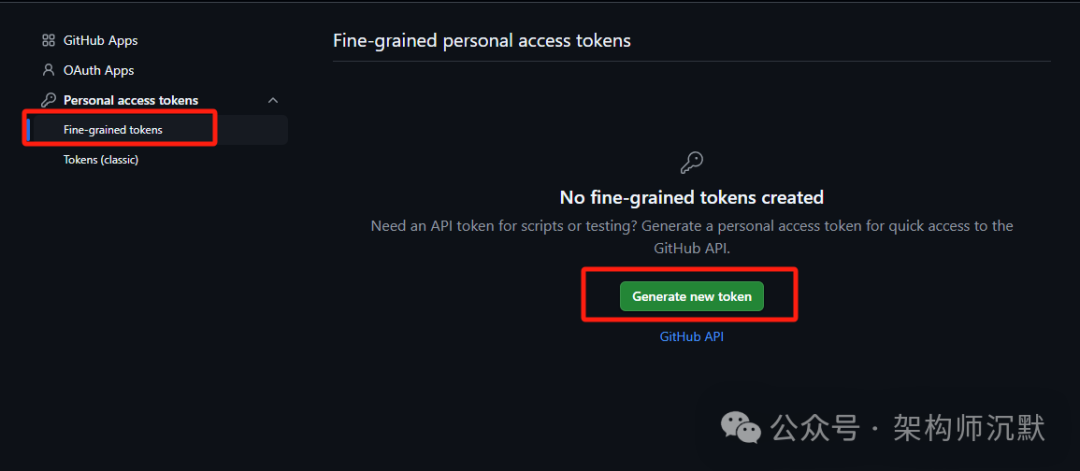Click the key icon beside Personal access tokens

tap(48, 100)
